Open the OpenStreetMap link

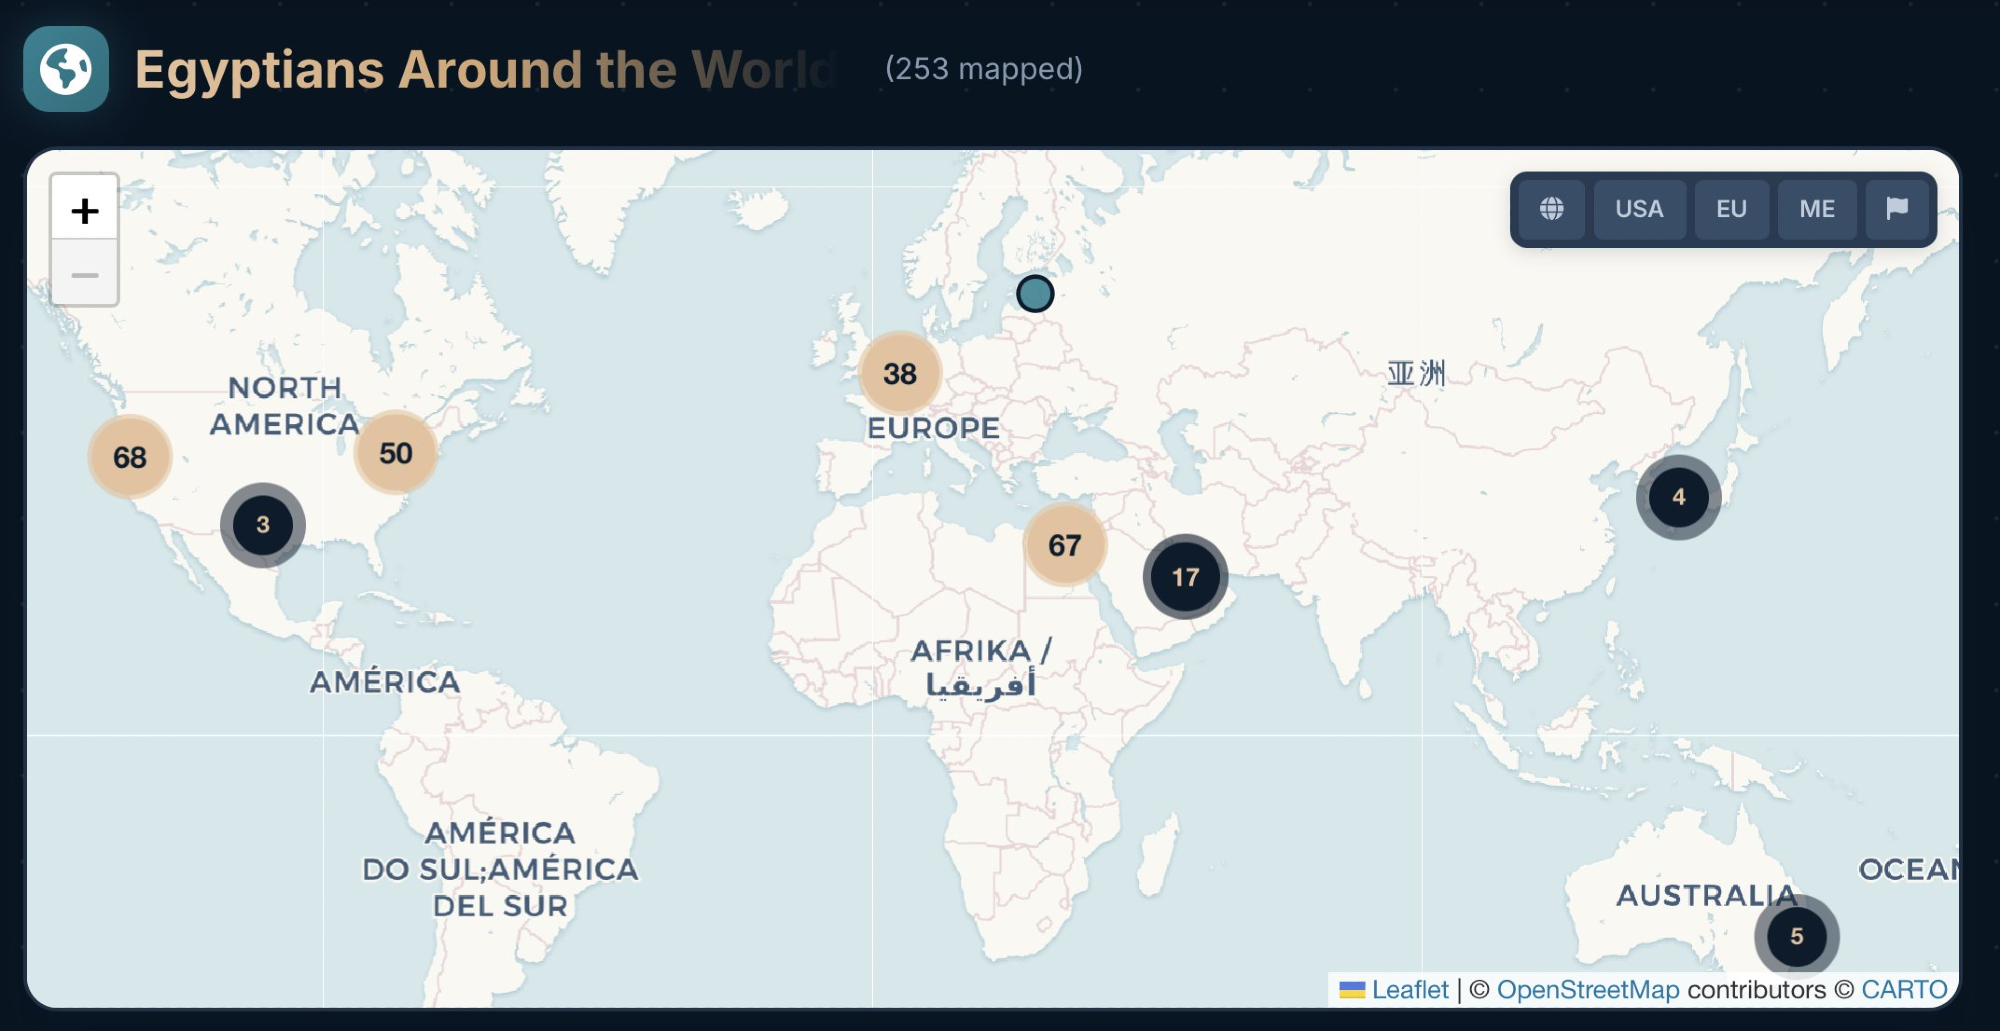click(1588, 990)
